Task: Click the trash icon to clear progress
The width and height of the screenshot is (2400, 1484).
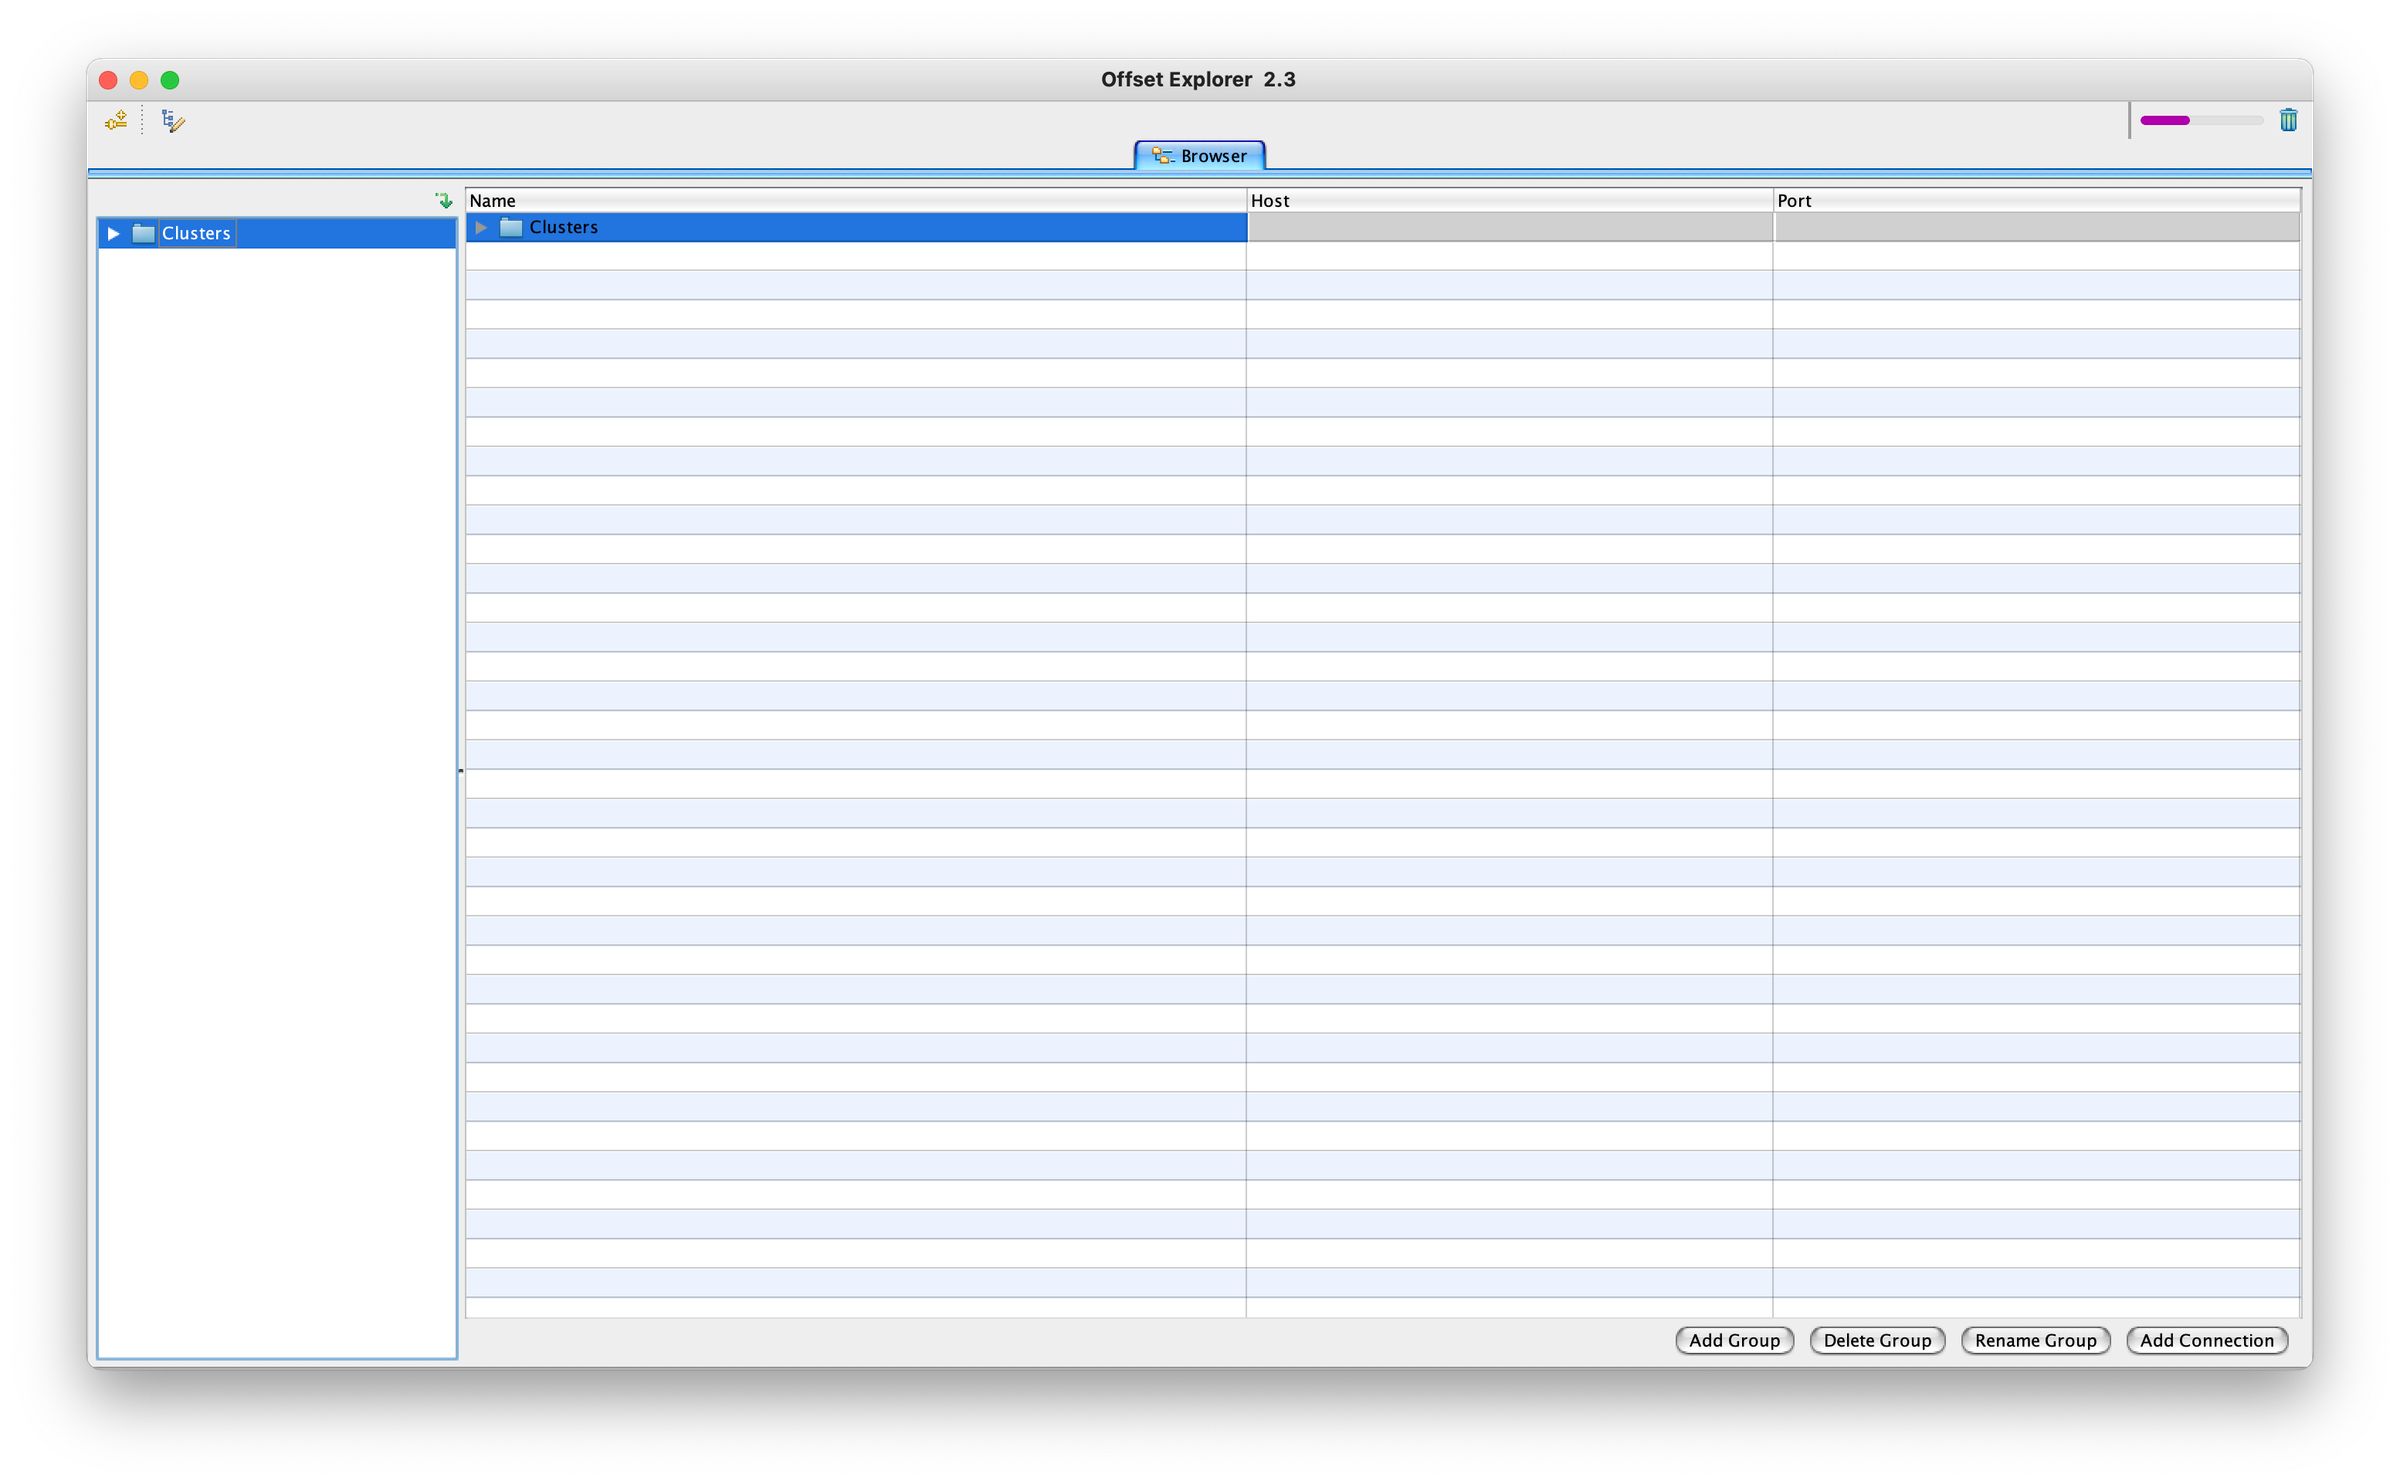Action: [x=2288, y=120]
